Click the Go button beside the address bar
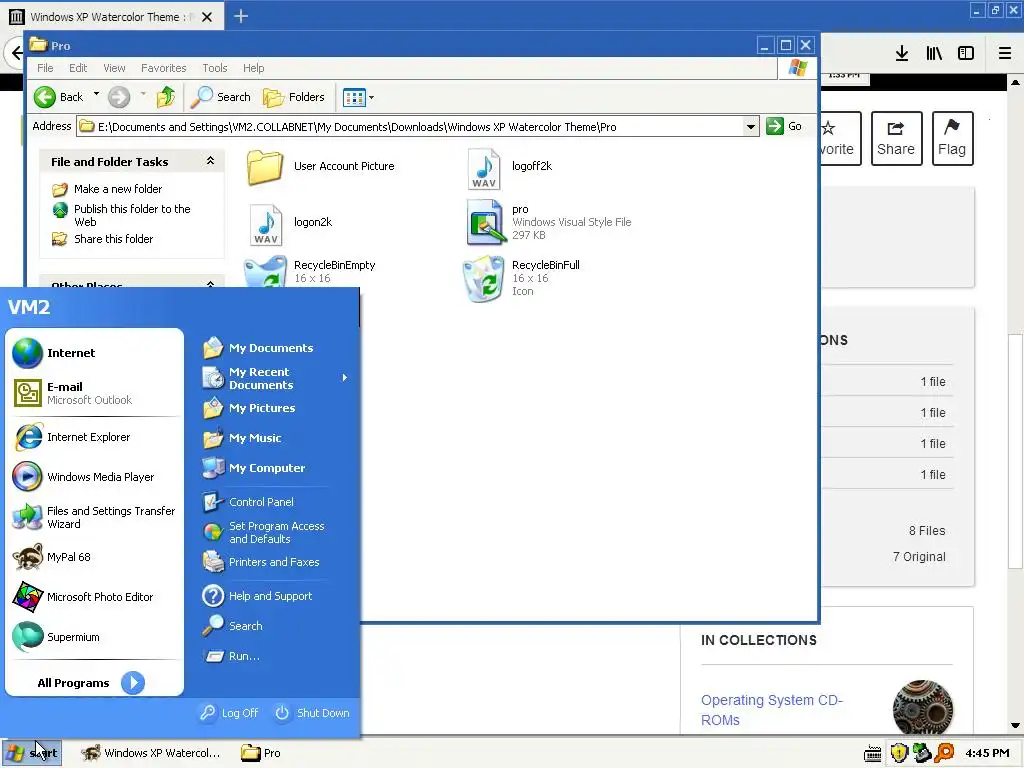This screenshot has height=768, width=1024. [784, 126]
